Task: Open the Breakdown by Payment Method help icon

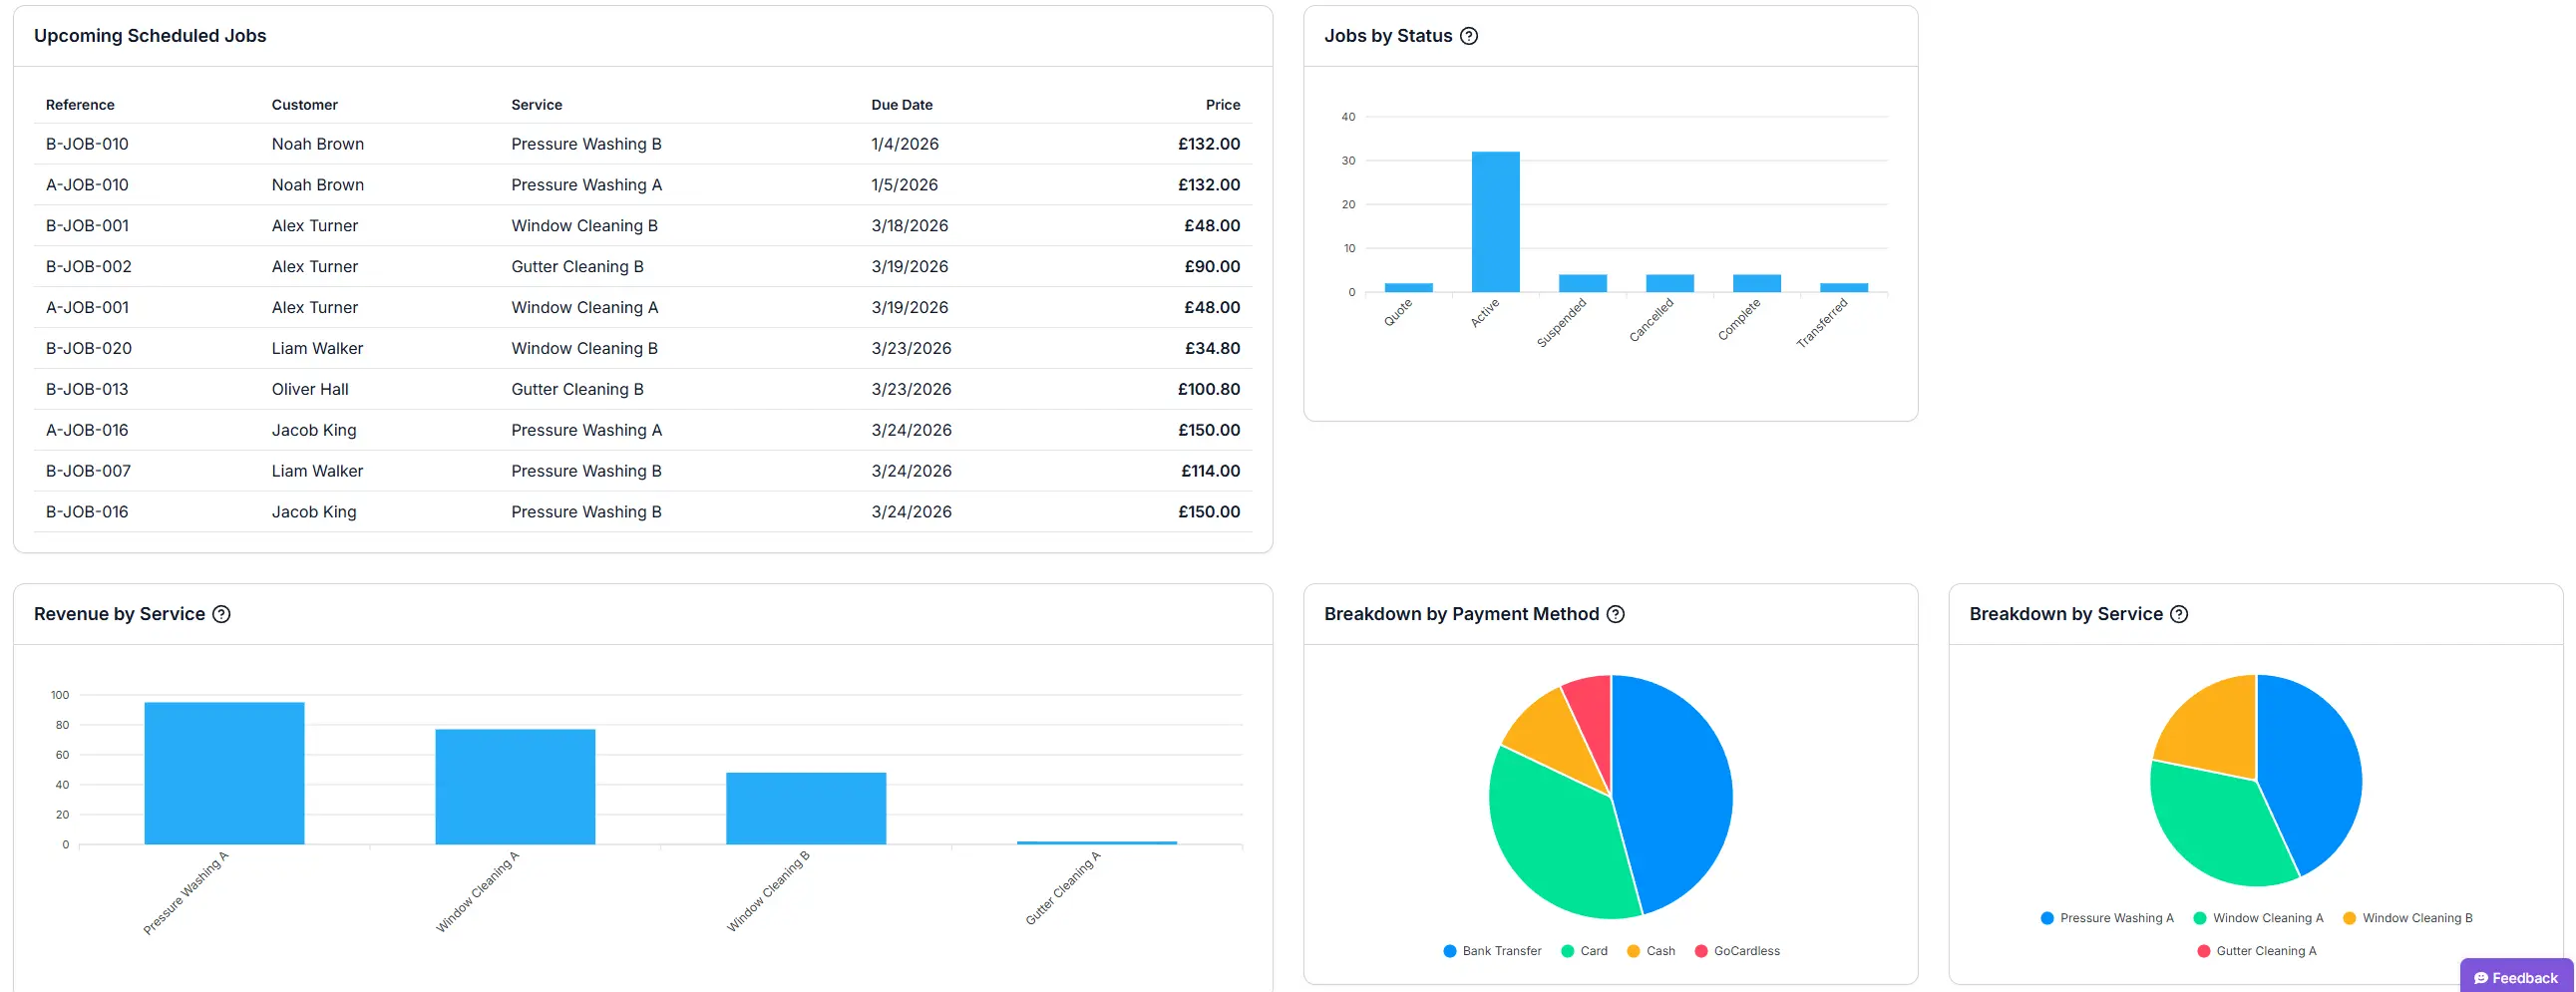Action: (x=1617, y=614)
